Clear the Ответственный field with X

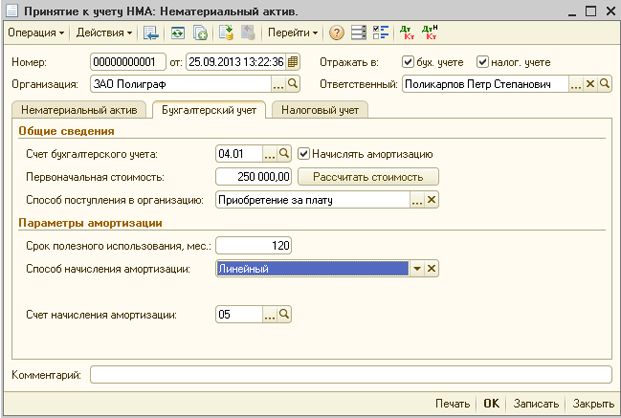pyautogui.click(x=590, y=84)
